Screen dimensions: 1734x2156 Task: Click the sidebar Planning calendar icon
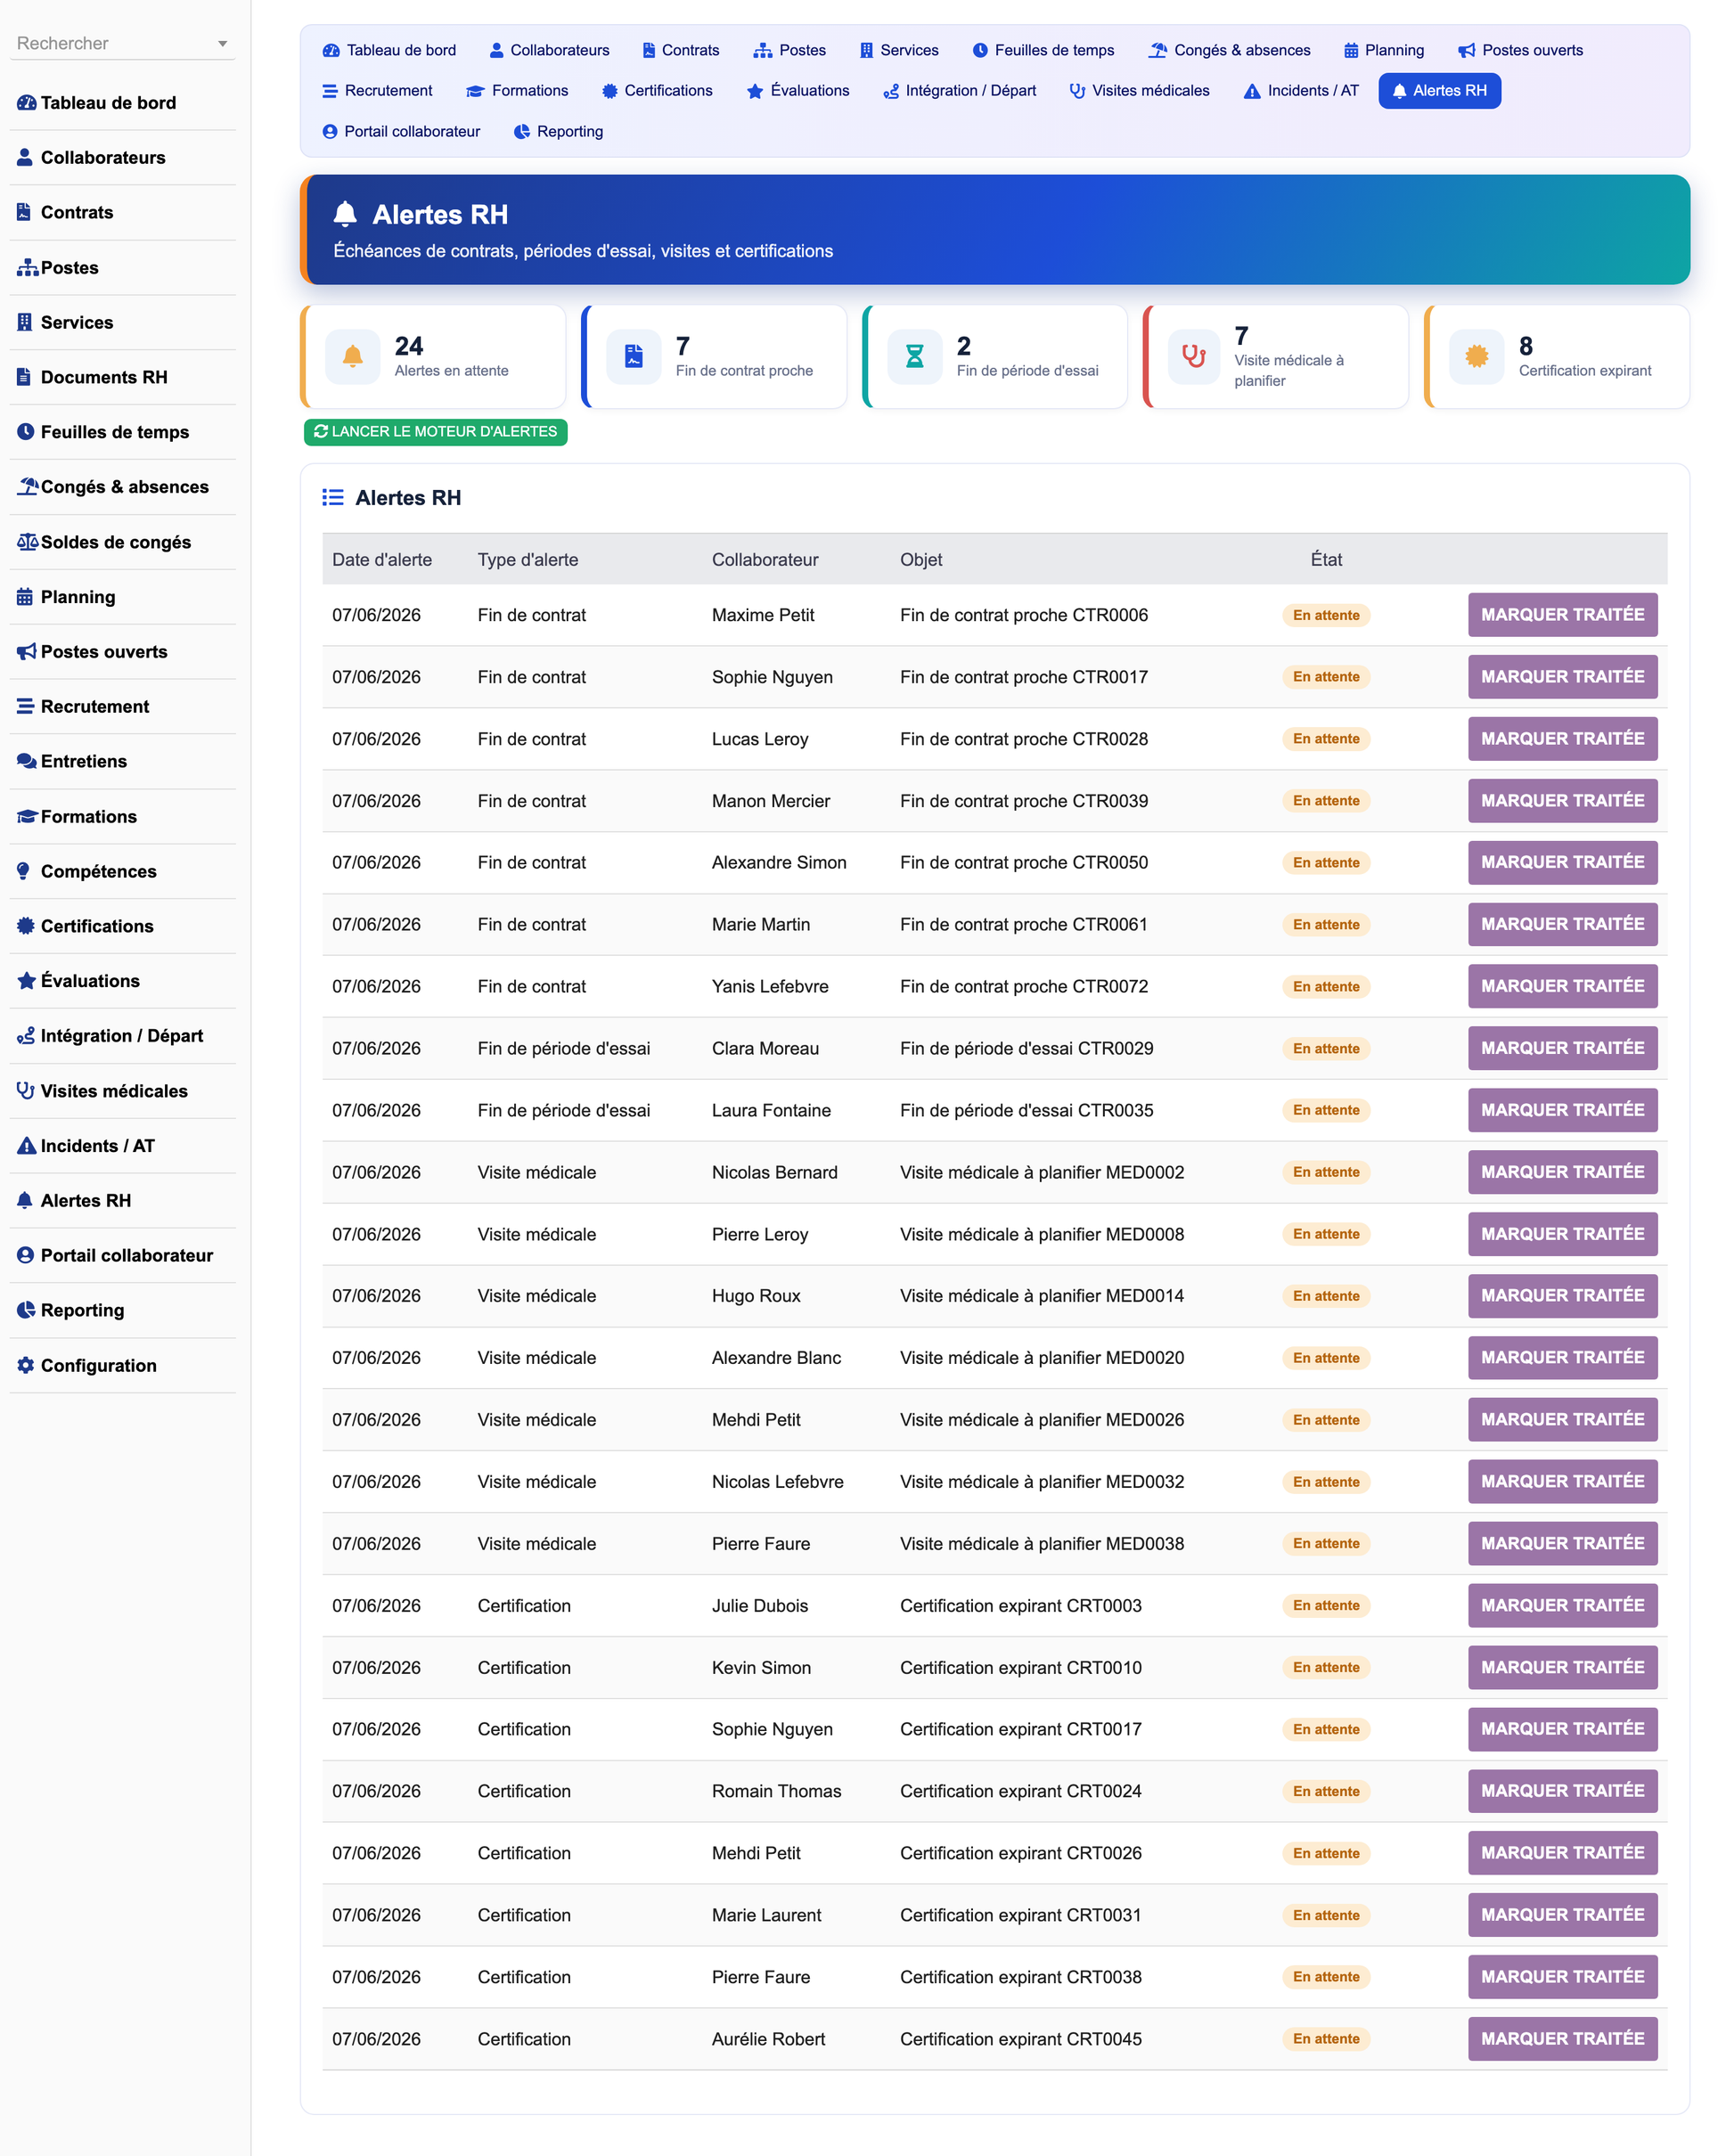pyautogui.click(x=25, y=596)
